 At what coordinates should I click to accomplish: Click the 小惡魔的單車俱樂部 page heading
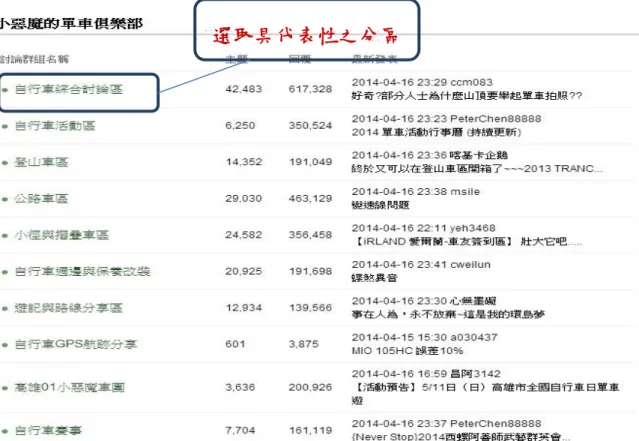tap(71, 23)
